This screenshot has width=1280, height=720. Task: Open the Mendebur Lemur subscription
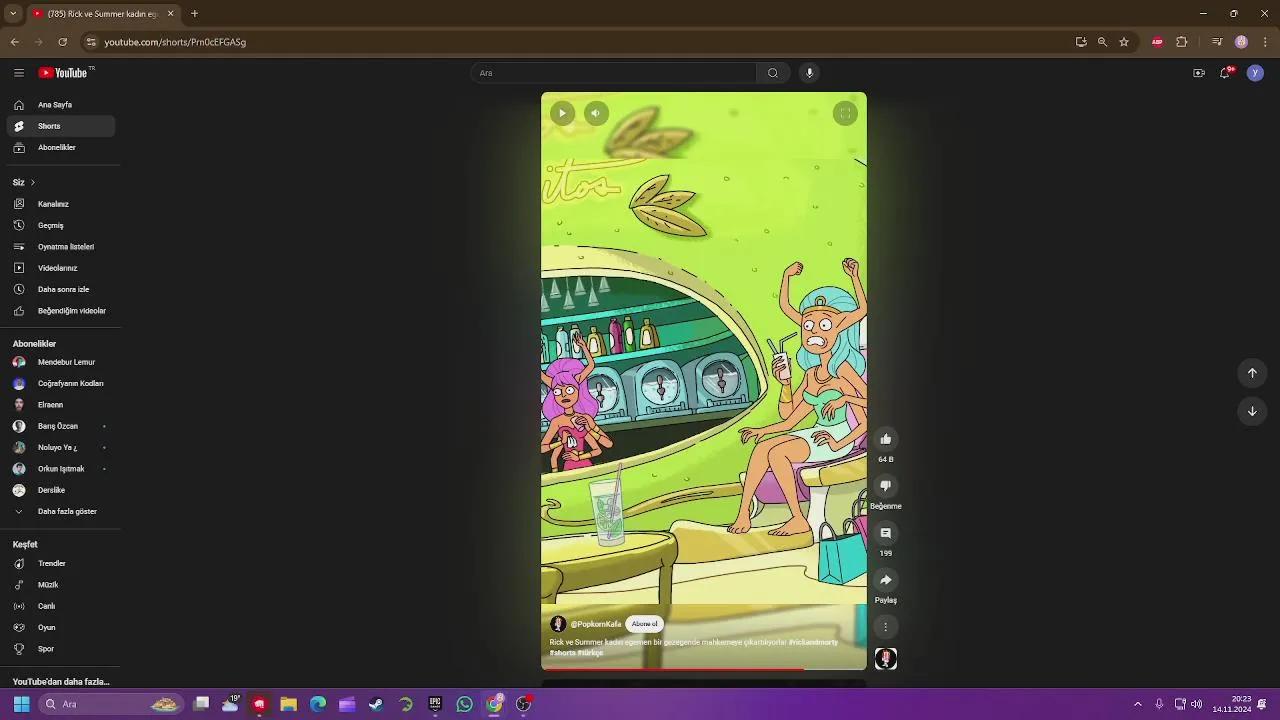60,362
